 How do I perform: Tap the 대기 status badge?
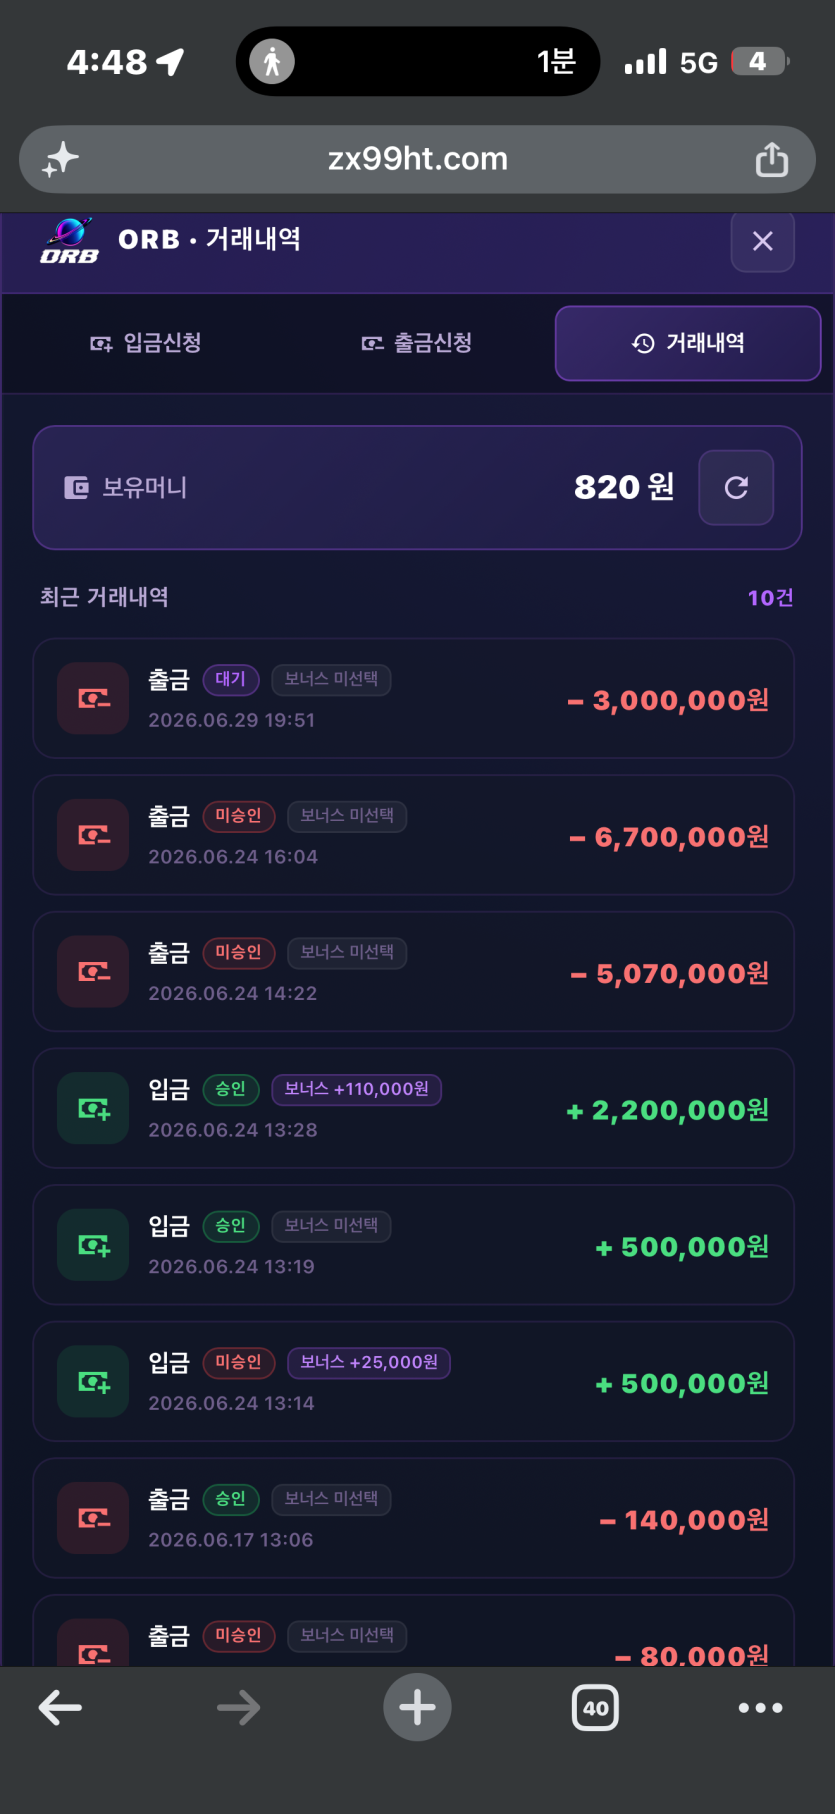231,679
